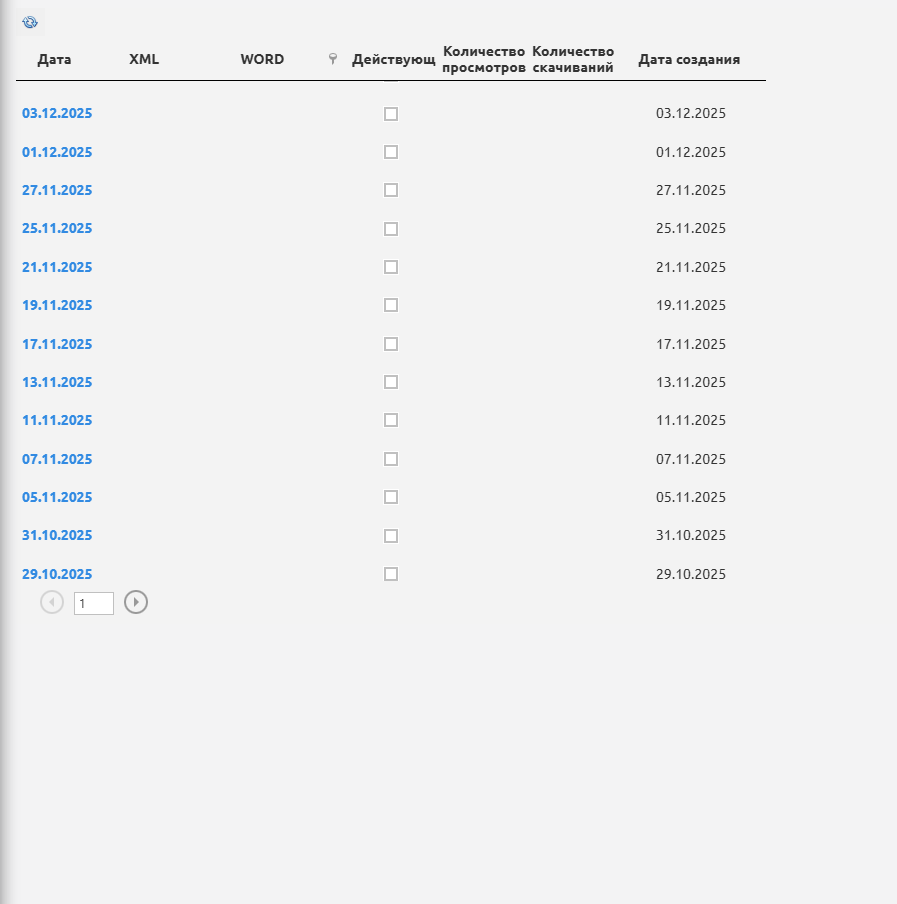Image resolution: width=897 pixels, height=904 pixels.
Task: Toggle the checkbox in the 27.11.2025 row
Action: click(391, 190)
